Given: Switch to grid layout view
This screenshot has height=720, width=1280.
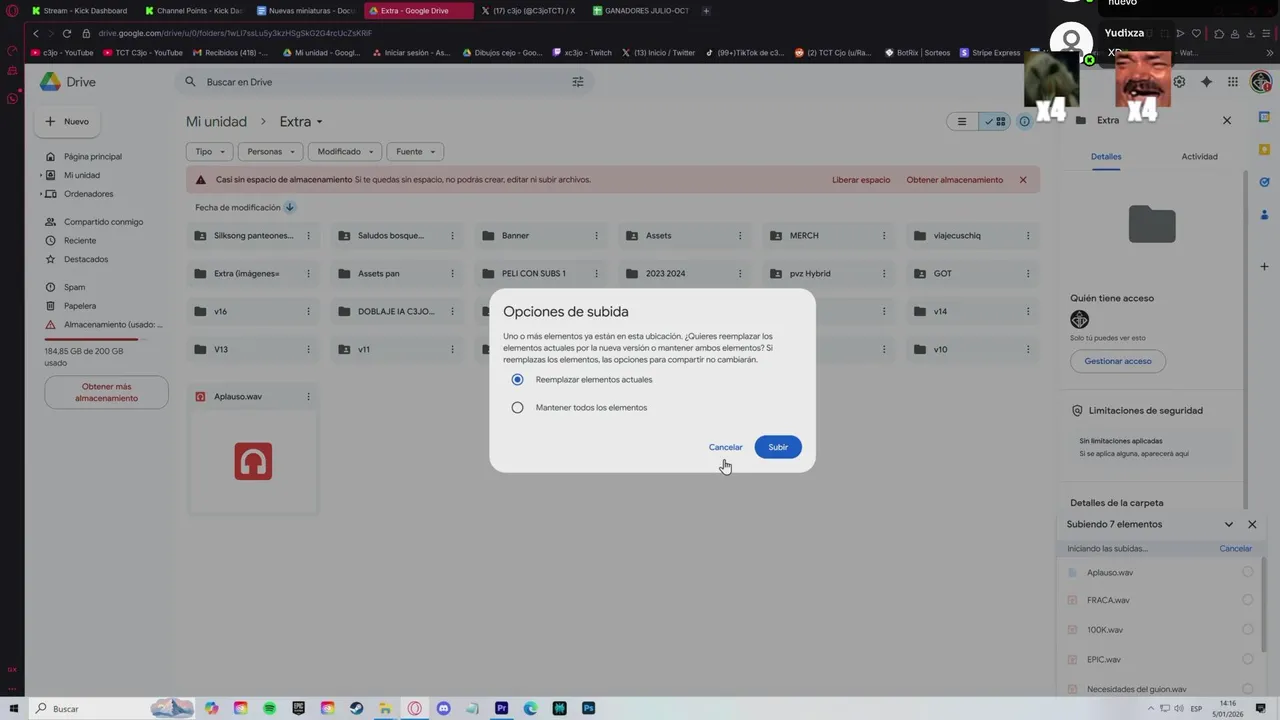Looking at the screenshot, I should point(995,121).
